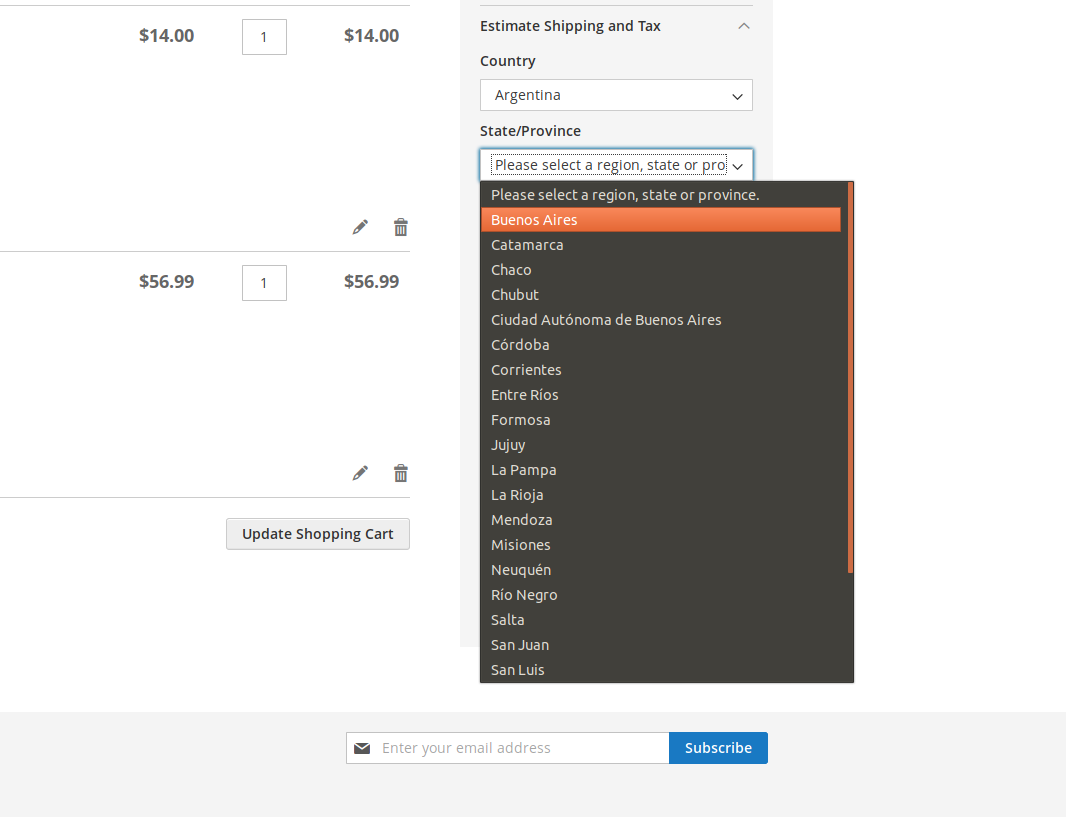Click Update Shopping Cart button
Screen dimensions: 1066x817
click(317, 534)
